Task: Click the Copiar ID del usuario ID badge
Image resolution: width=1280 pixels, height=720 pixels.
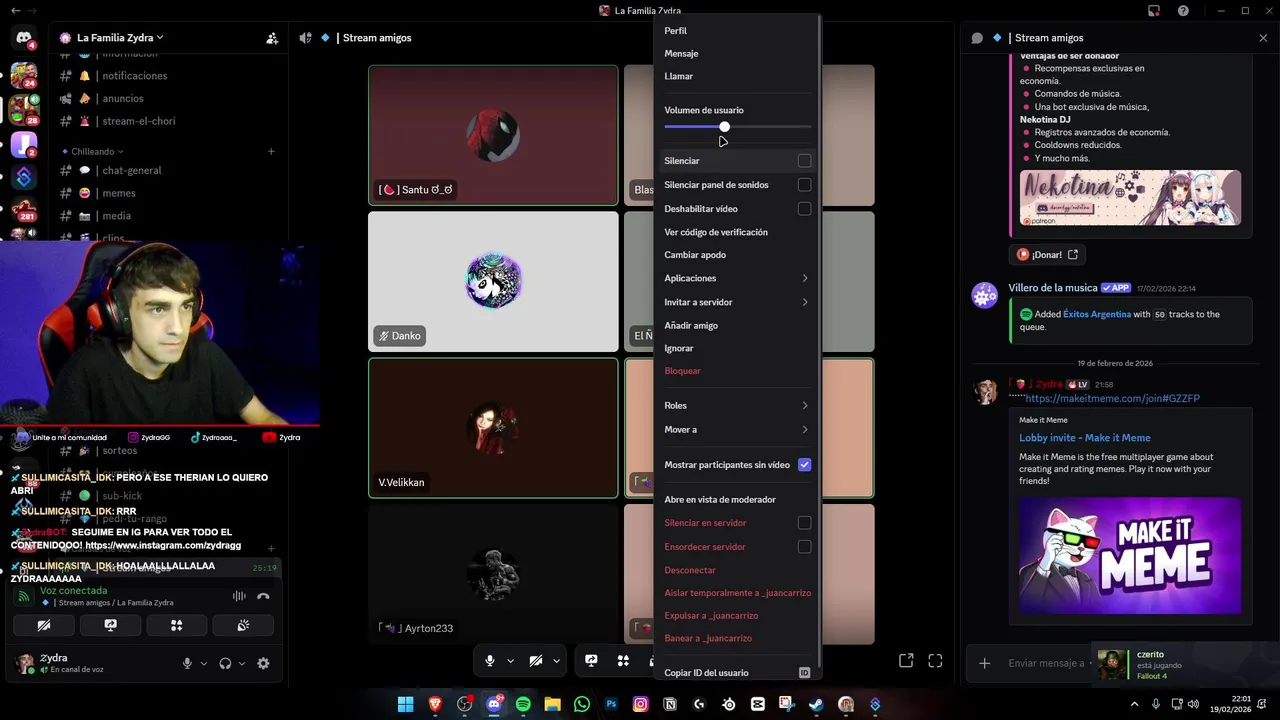Action: (804, 673)
